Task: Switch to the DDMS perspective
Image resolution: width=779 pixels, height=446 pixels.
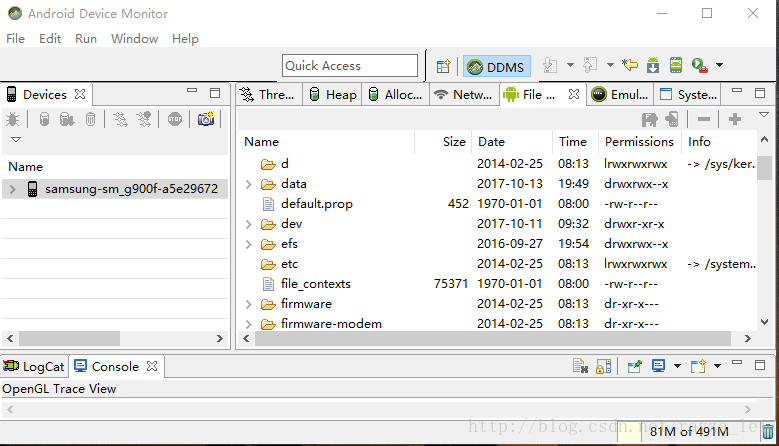Action: (x=497, y=67)
